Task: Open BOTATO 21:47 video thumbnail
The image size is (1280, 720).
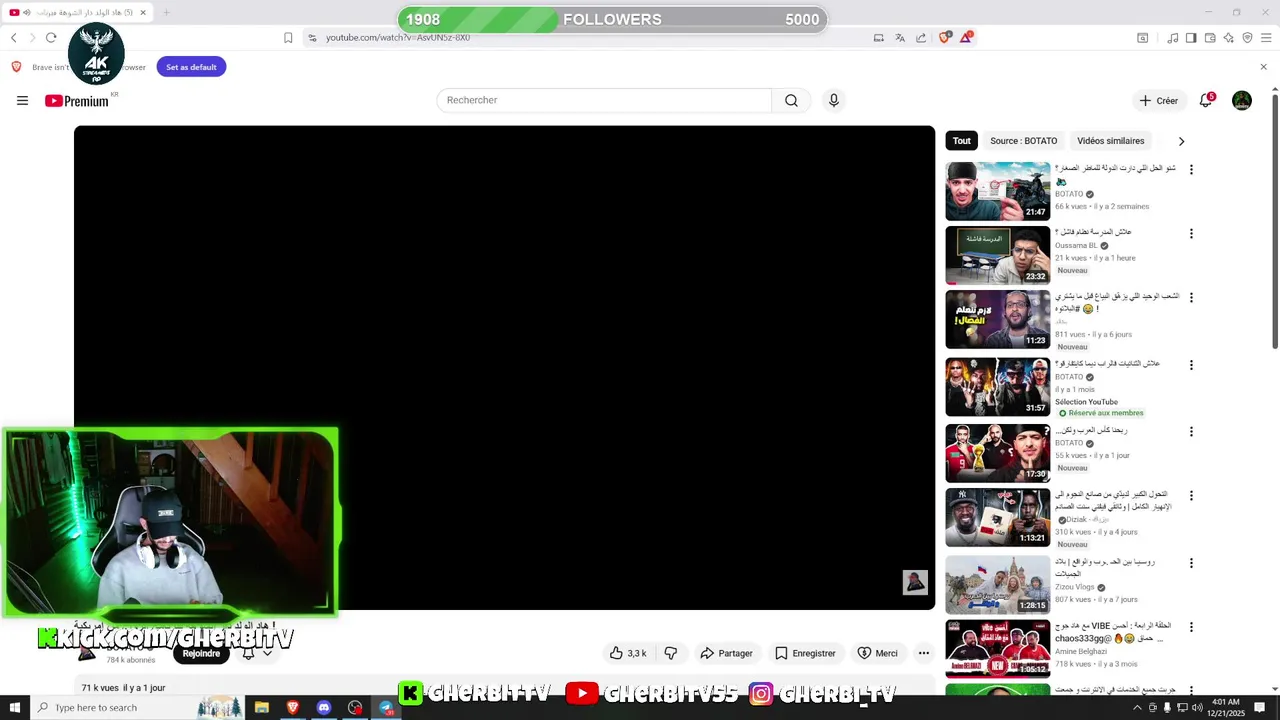Action: (997, 191)
